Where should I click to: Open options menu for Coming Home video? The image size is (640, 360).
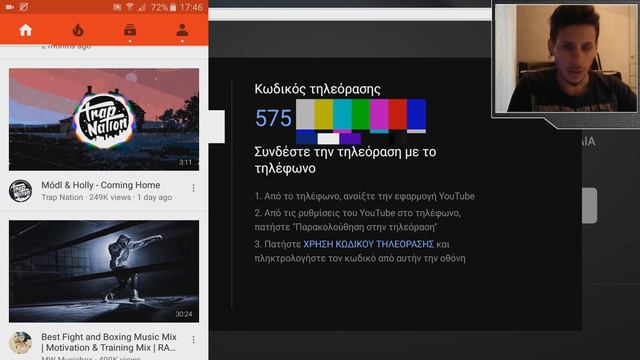193,188
